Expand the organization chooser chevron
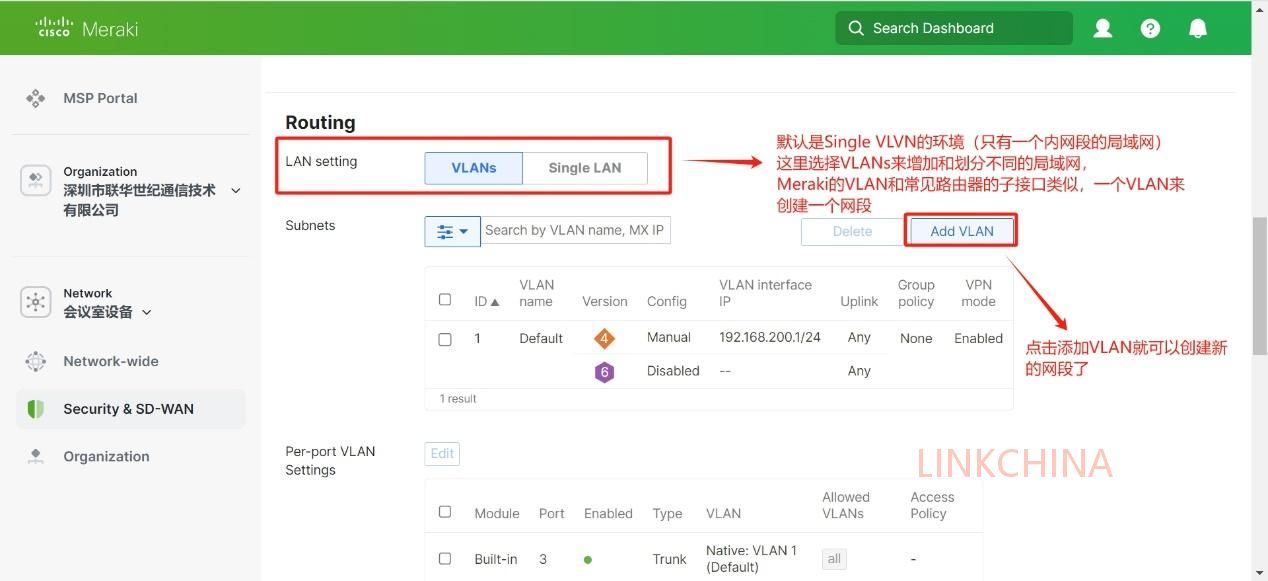Image resolution: width=1268 pixels, height=581 pixels. point(236,190)
